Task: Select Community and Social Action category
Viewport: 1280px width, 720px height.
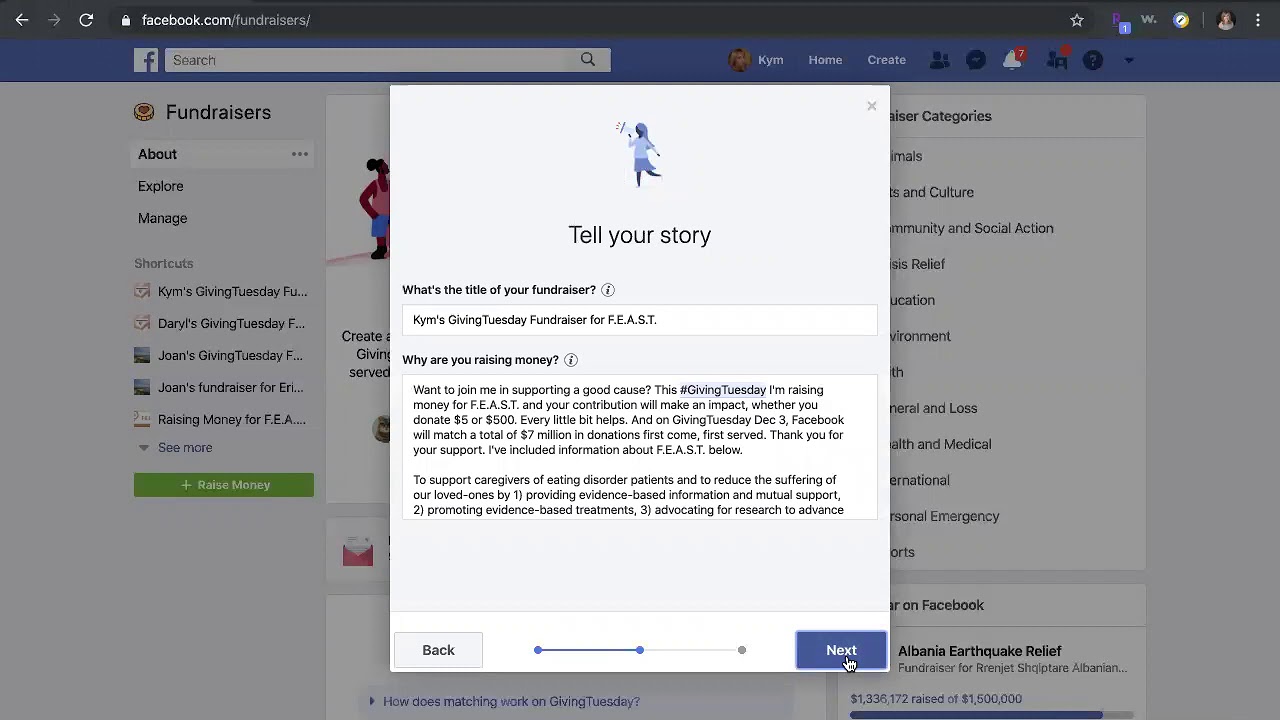Action: [x=970, y=228]
